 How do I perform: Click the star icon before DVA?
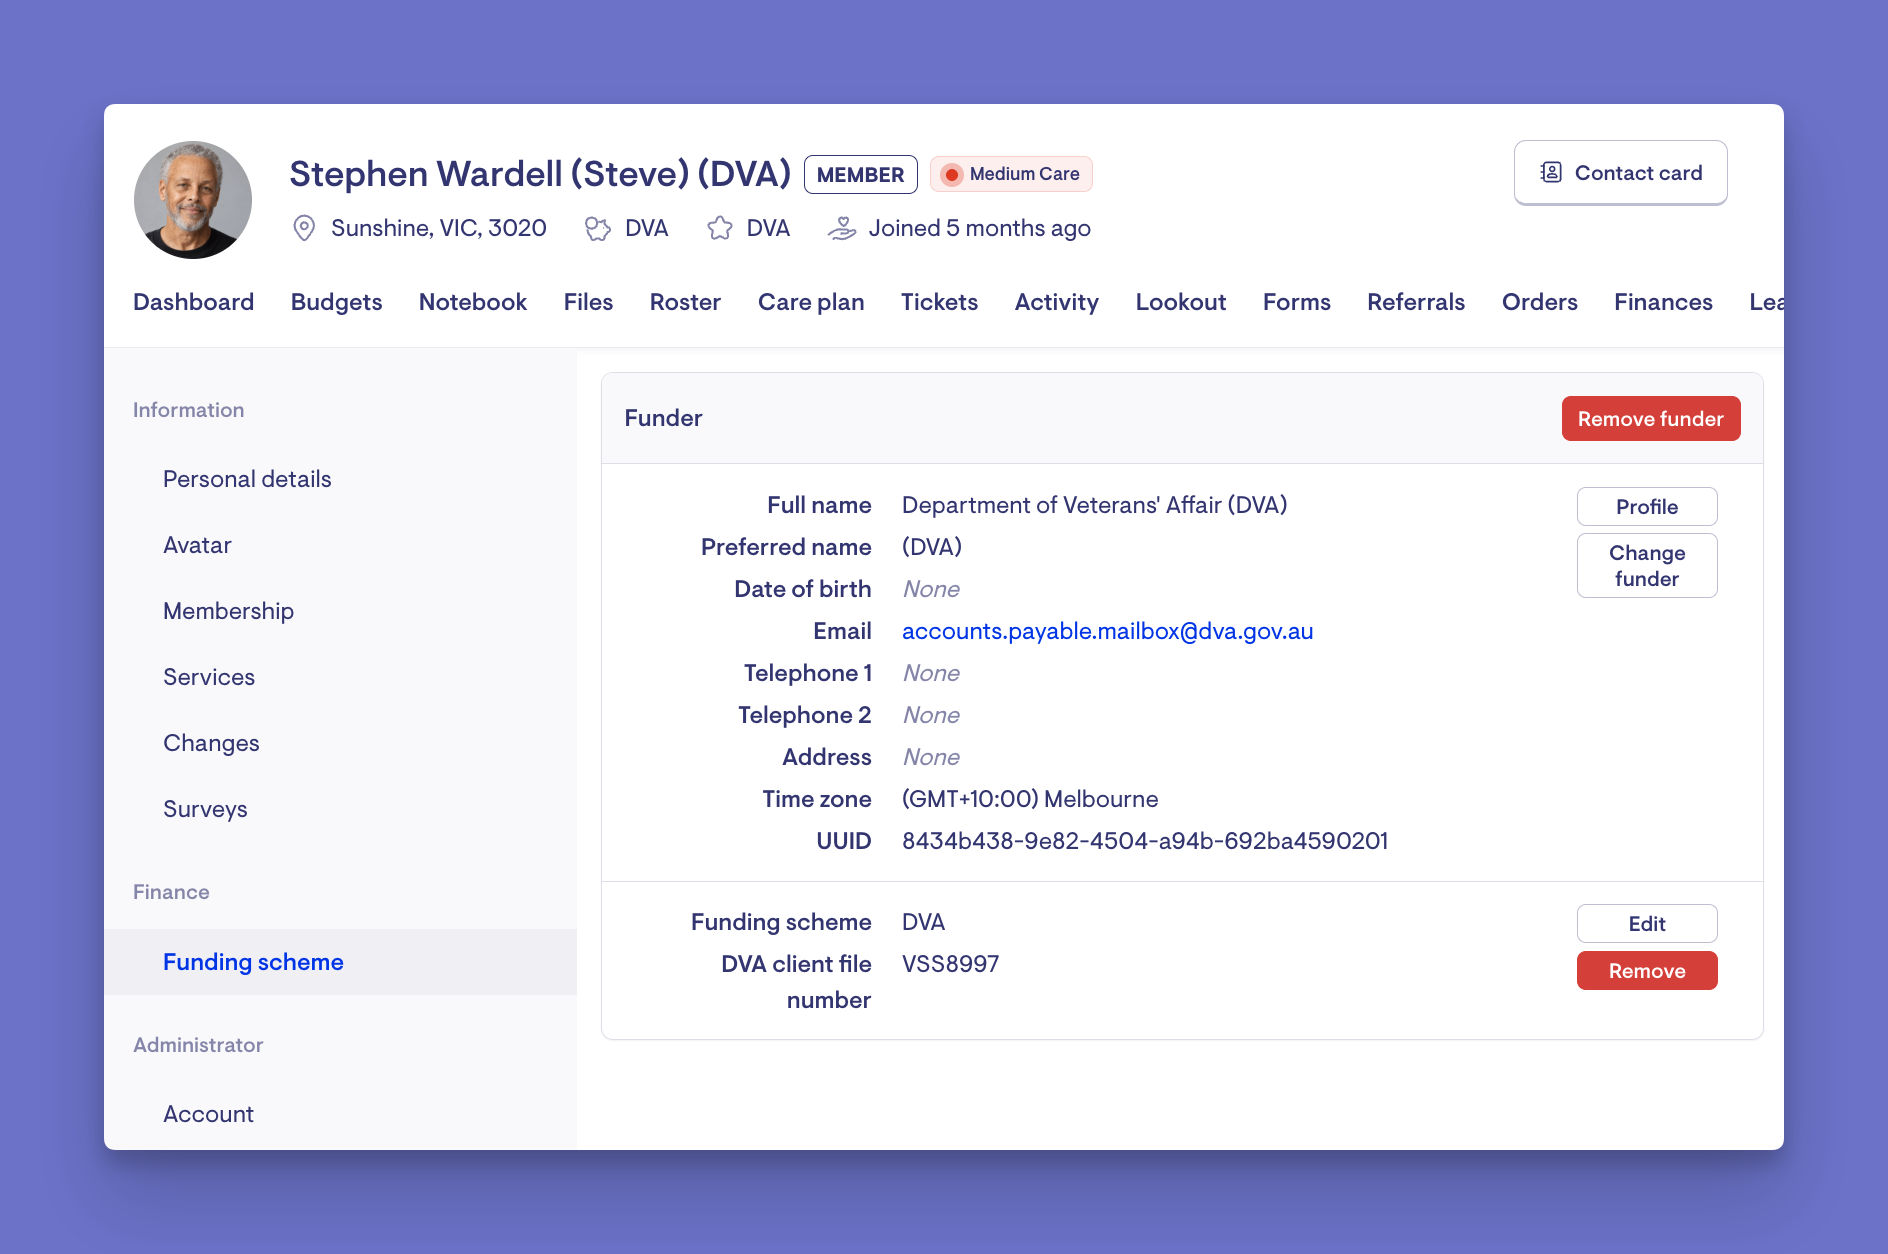pyautogui.click(x=720, y=229)
